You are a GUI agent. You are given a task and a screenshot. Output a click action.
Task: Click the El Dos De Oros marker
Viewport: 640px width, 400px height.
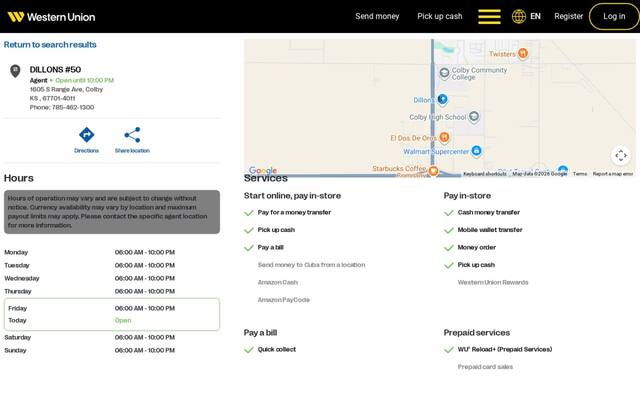tap(444, 138)
